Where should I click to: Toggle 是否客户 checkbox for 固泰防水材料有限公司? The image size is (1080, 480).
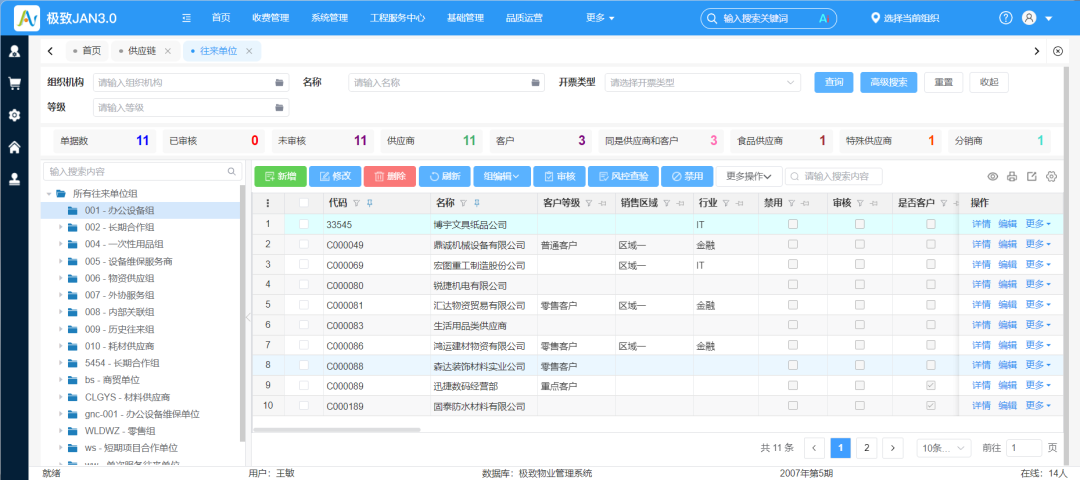point(931,406)
